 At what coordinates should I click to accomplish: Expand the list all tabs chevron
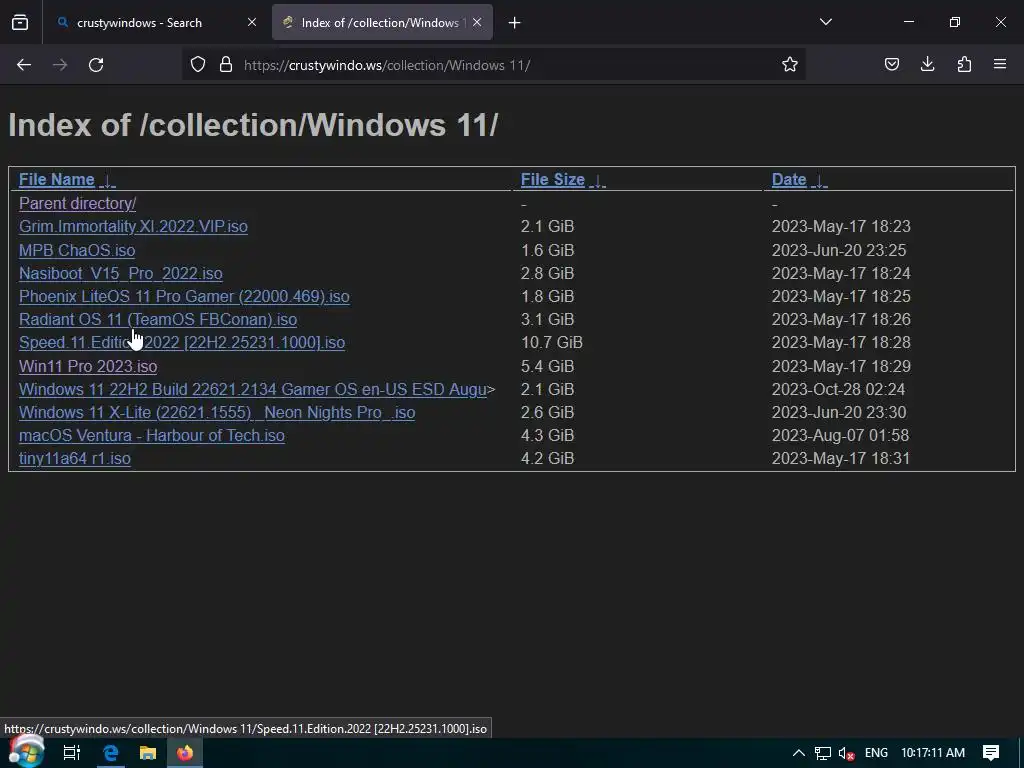point(825,22)
